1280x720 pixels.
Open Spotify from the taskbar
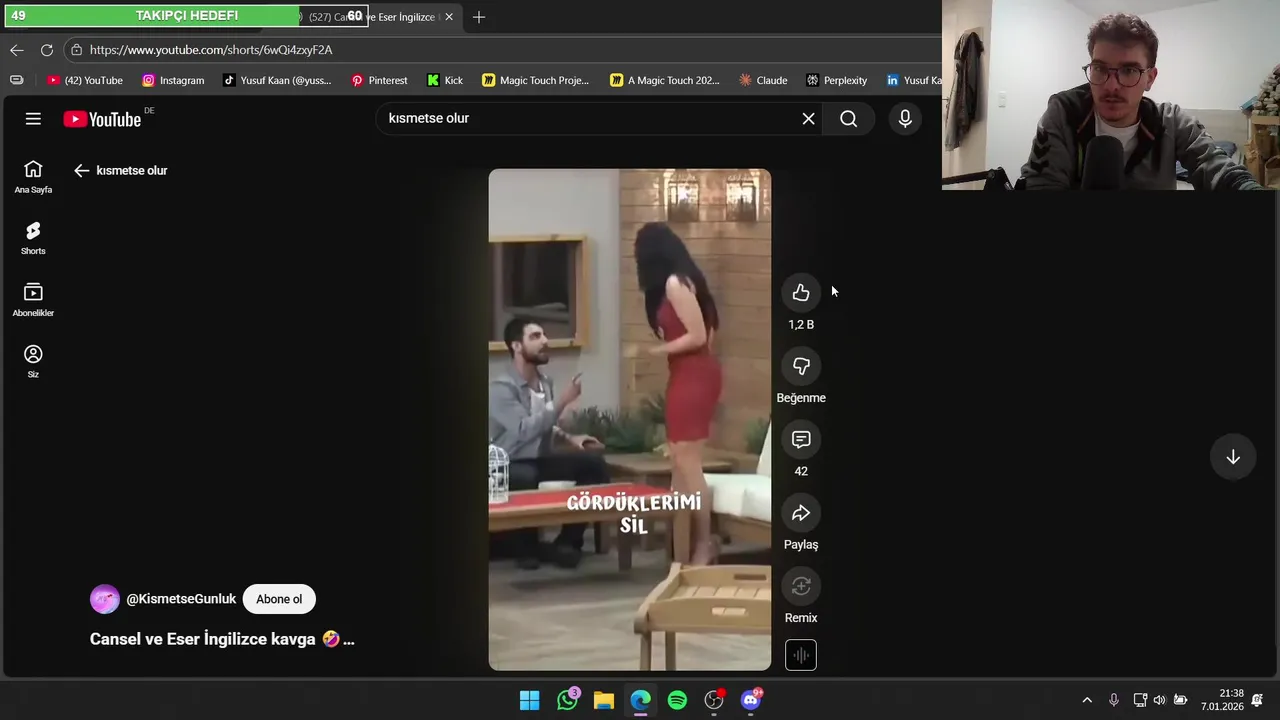tap(677, 700)
